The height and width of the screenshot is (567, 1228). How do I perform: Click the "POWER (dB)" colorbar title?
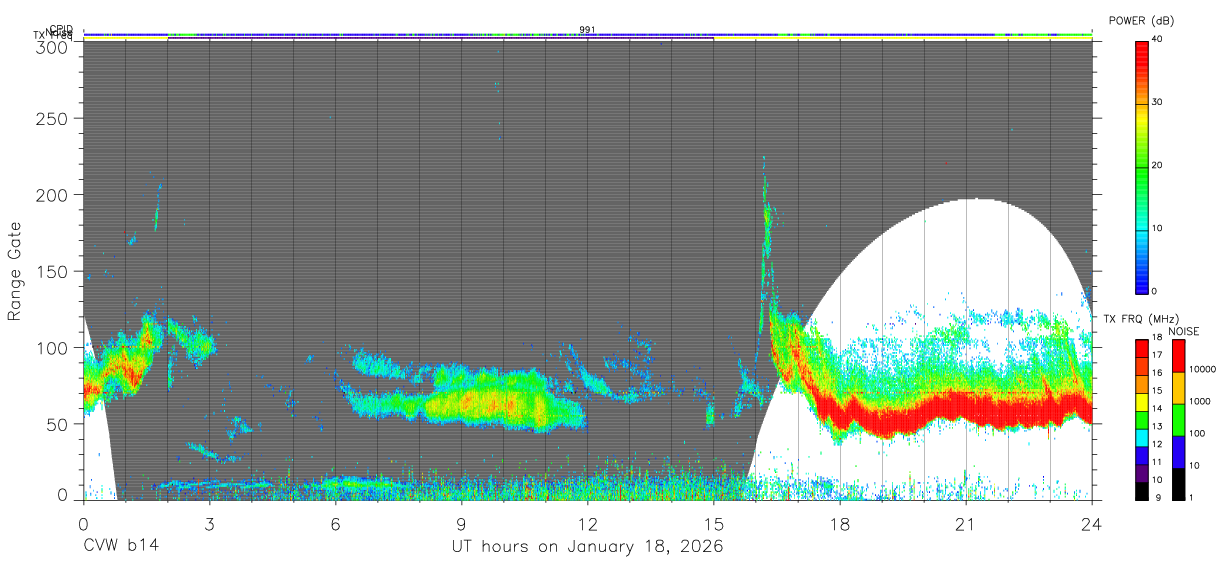point(1143,21)
